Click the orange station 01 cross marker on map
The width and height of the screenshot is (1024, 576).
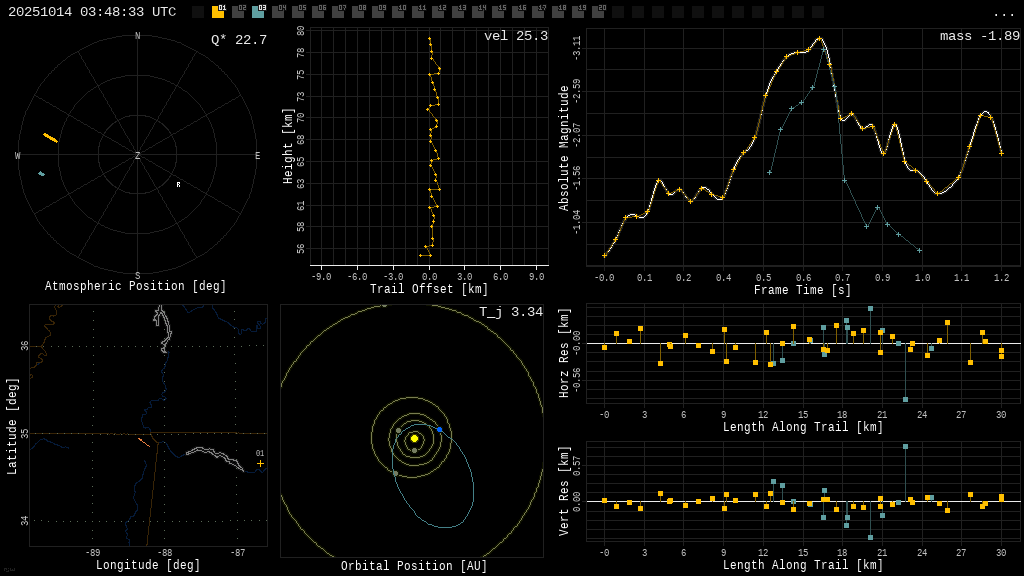click(x=260, y=463)
